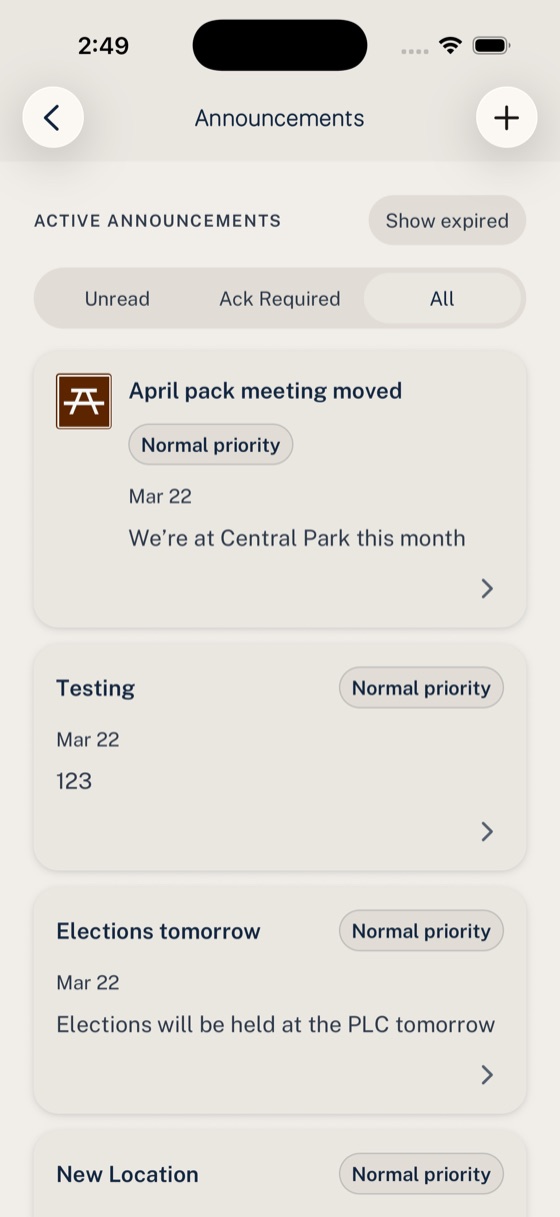Image resolution: width=560 pixels, height=1217 pixels.
Task: Tap Normal priority badge on New Location
Action: [421, 1174]
